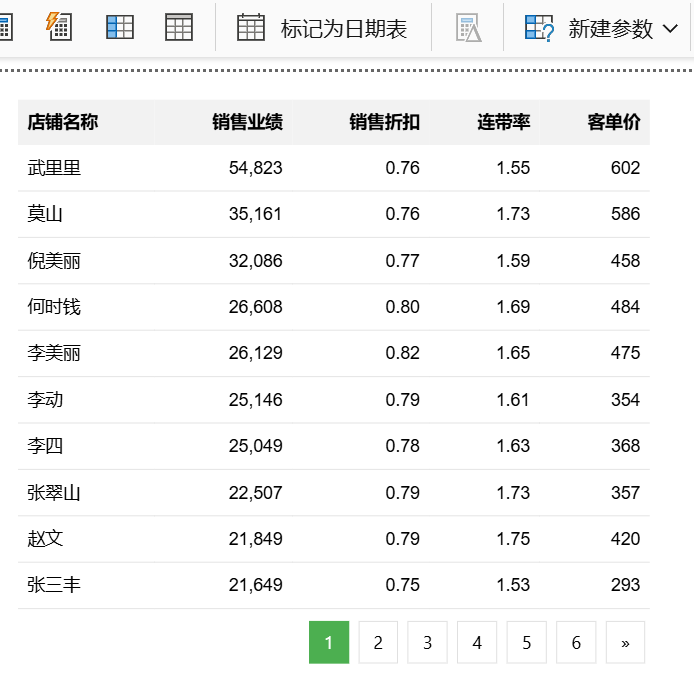Select store name 莫山
The height and width of the screenshot is (688, 694).
(x=45, y=214)
